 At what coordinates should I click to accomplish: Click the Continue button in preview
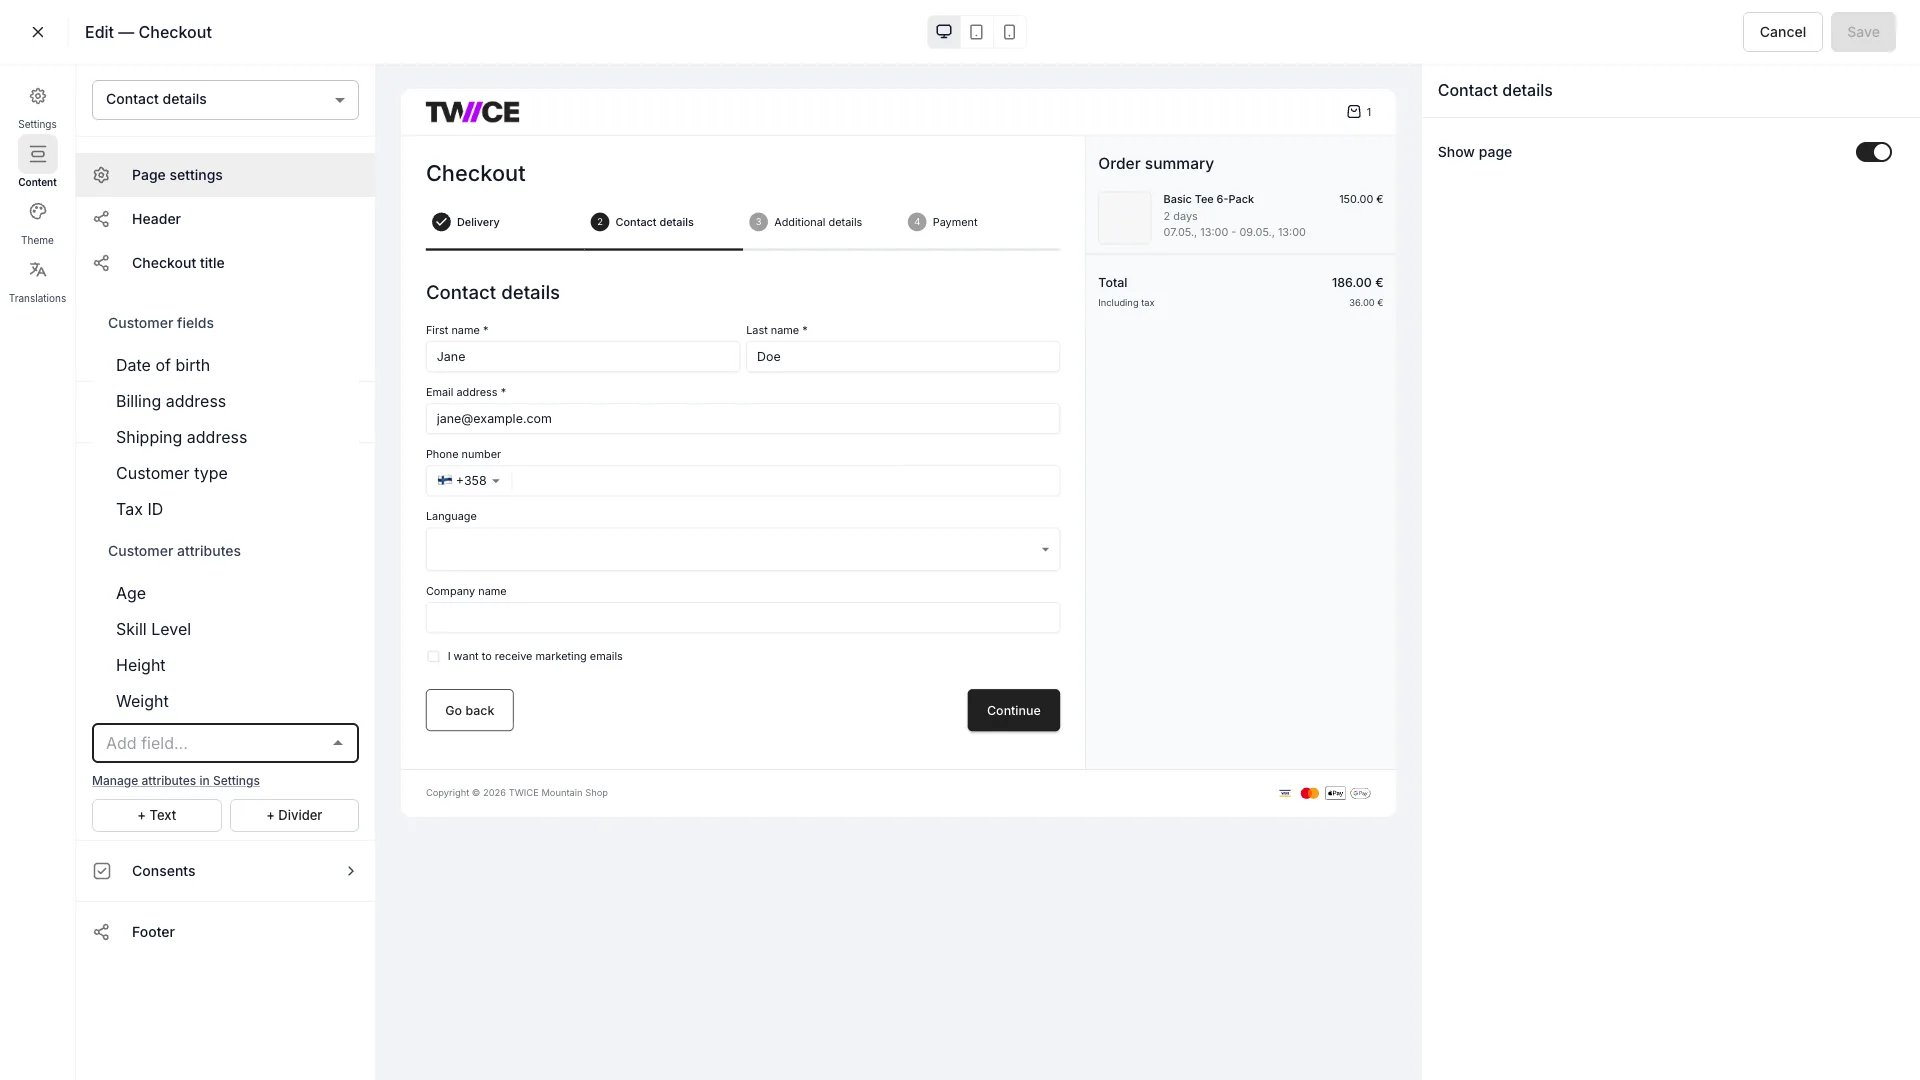1013,710
